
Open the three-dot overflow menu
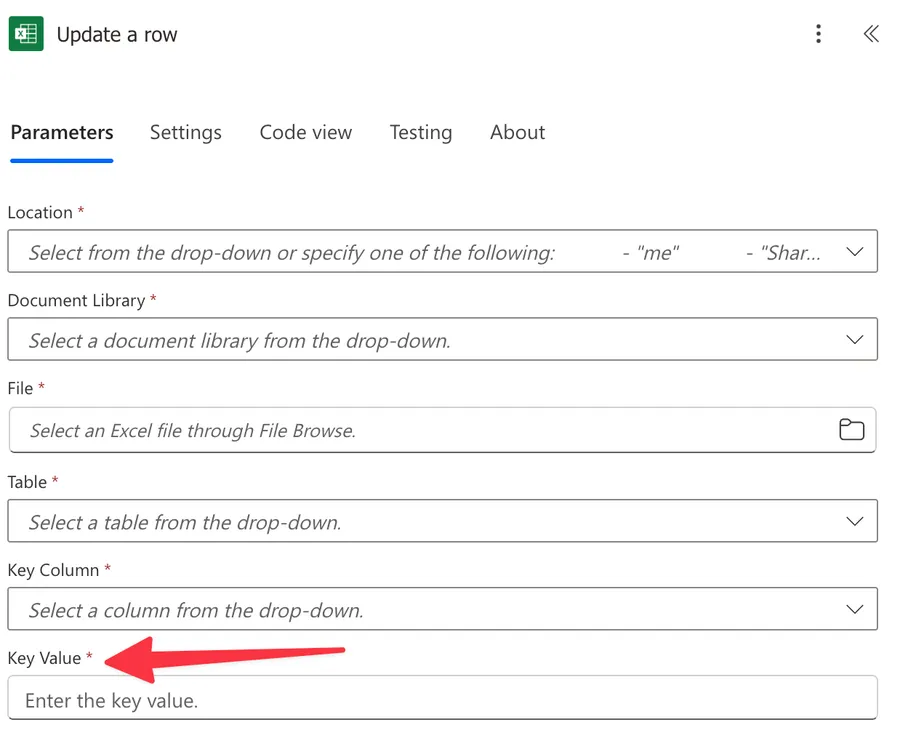(x=818, y=33)
